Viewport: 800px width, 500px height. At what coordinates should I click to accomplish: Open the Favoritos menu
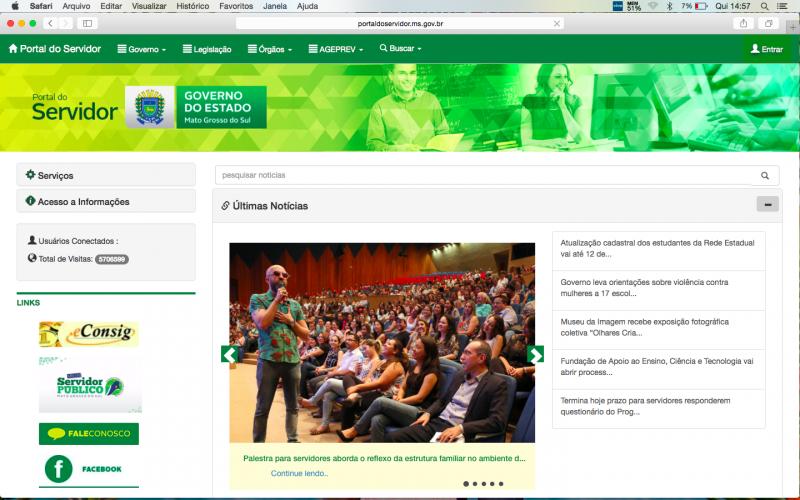coord(236,6)
